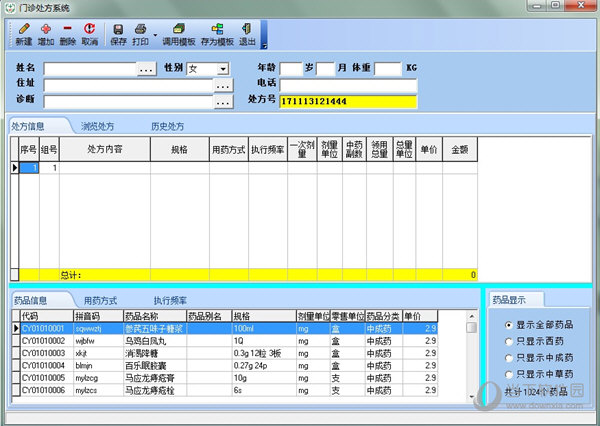This screenshot has height=426, width=600.
Task: Select 只显示中成药 radio button
Action: click(509, 358)
